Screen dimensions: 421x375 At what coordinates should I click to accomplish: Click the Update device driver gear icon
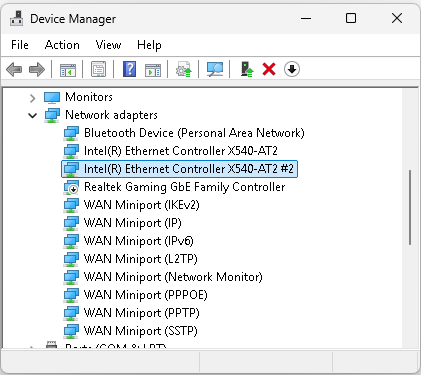point(184,69)
